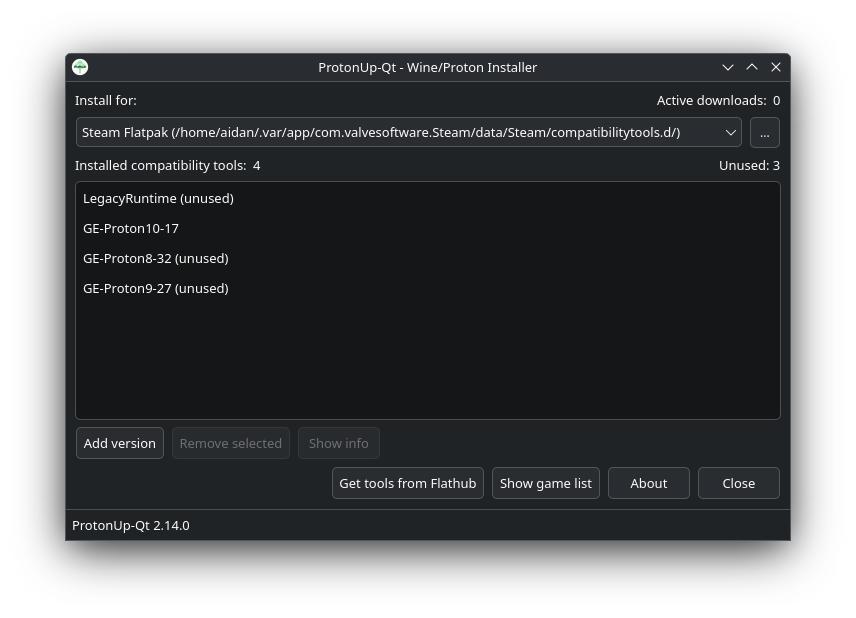The height and width of the screenshot is (618, 856).
Task: Click the Show info button
Action: coord(338,443)
